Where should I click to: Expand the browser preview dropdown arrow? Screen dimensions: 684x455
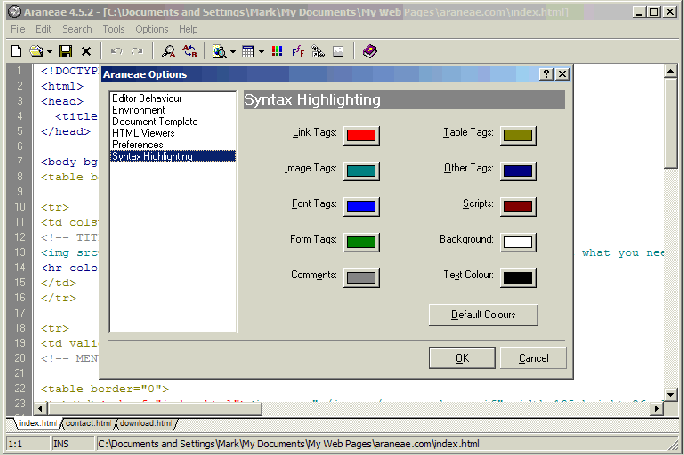tap(233, 51)
